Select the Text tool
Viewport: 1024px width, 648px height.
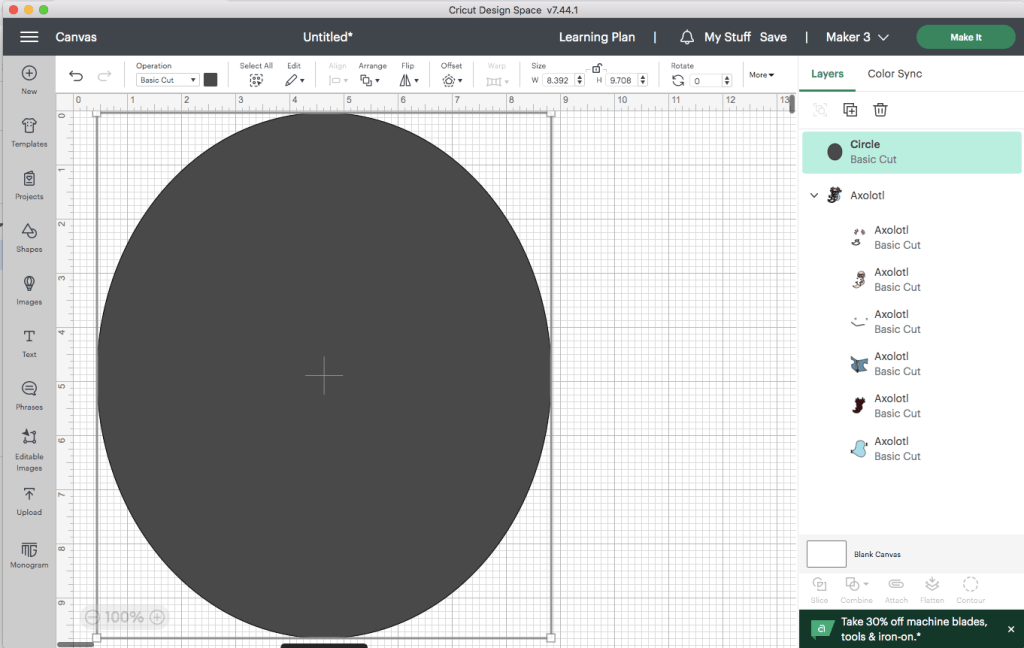pos(29,341)
